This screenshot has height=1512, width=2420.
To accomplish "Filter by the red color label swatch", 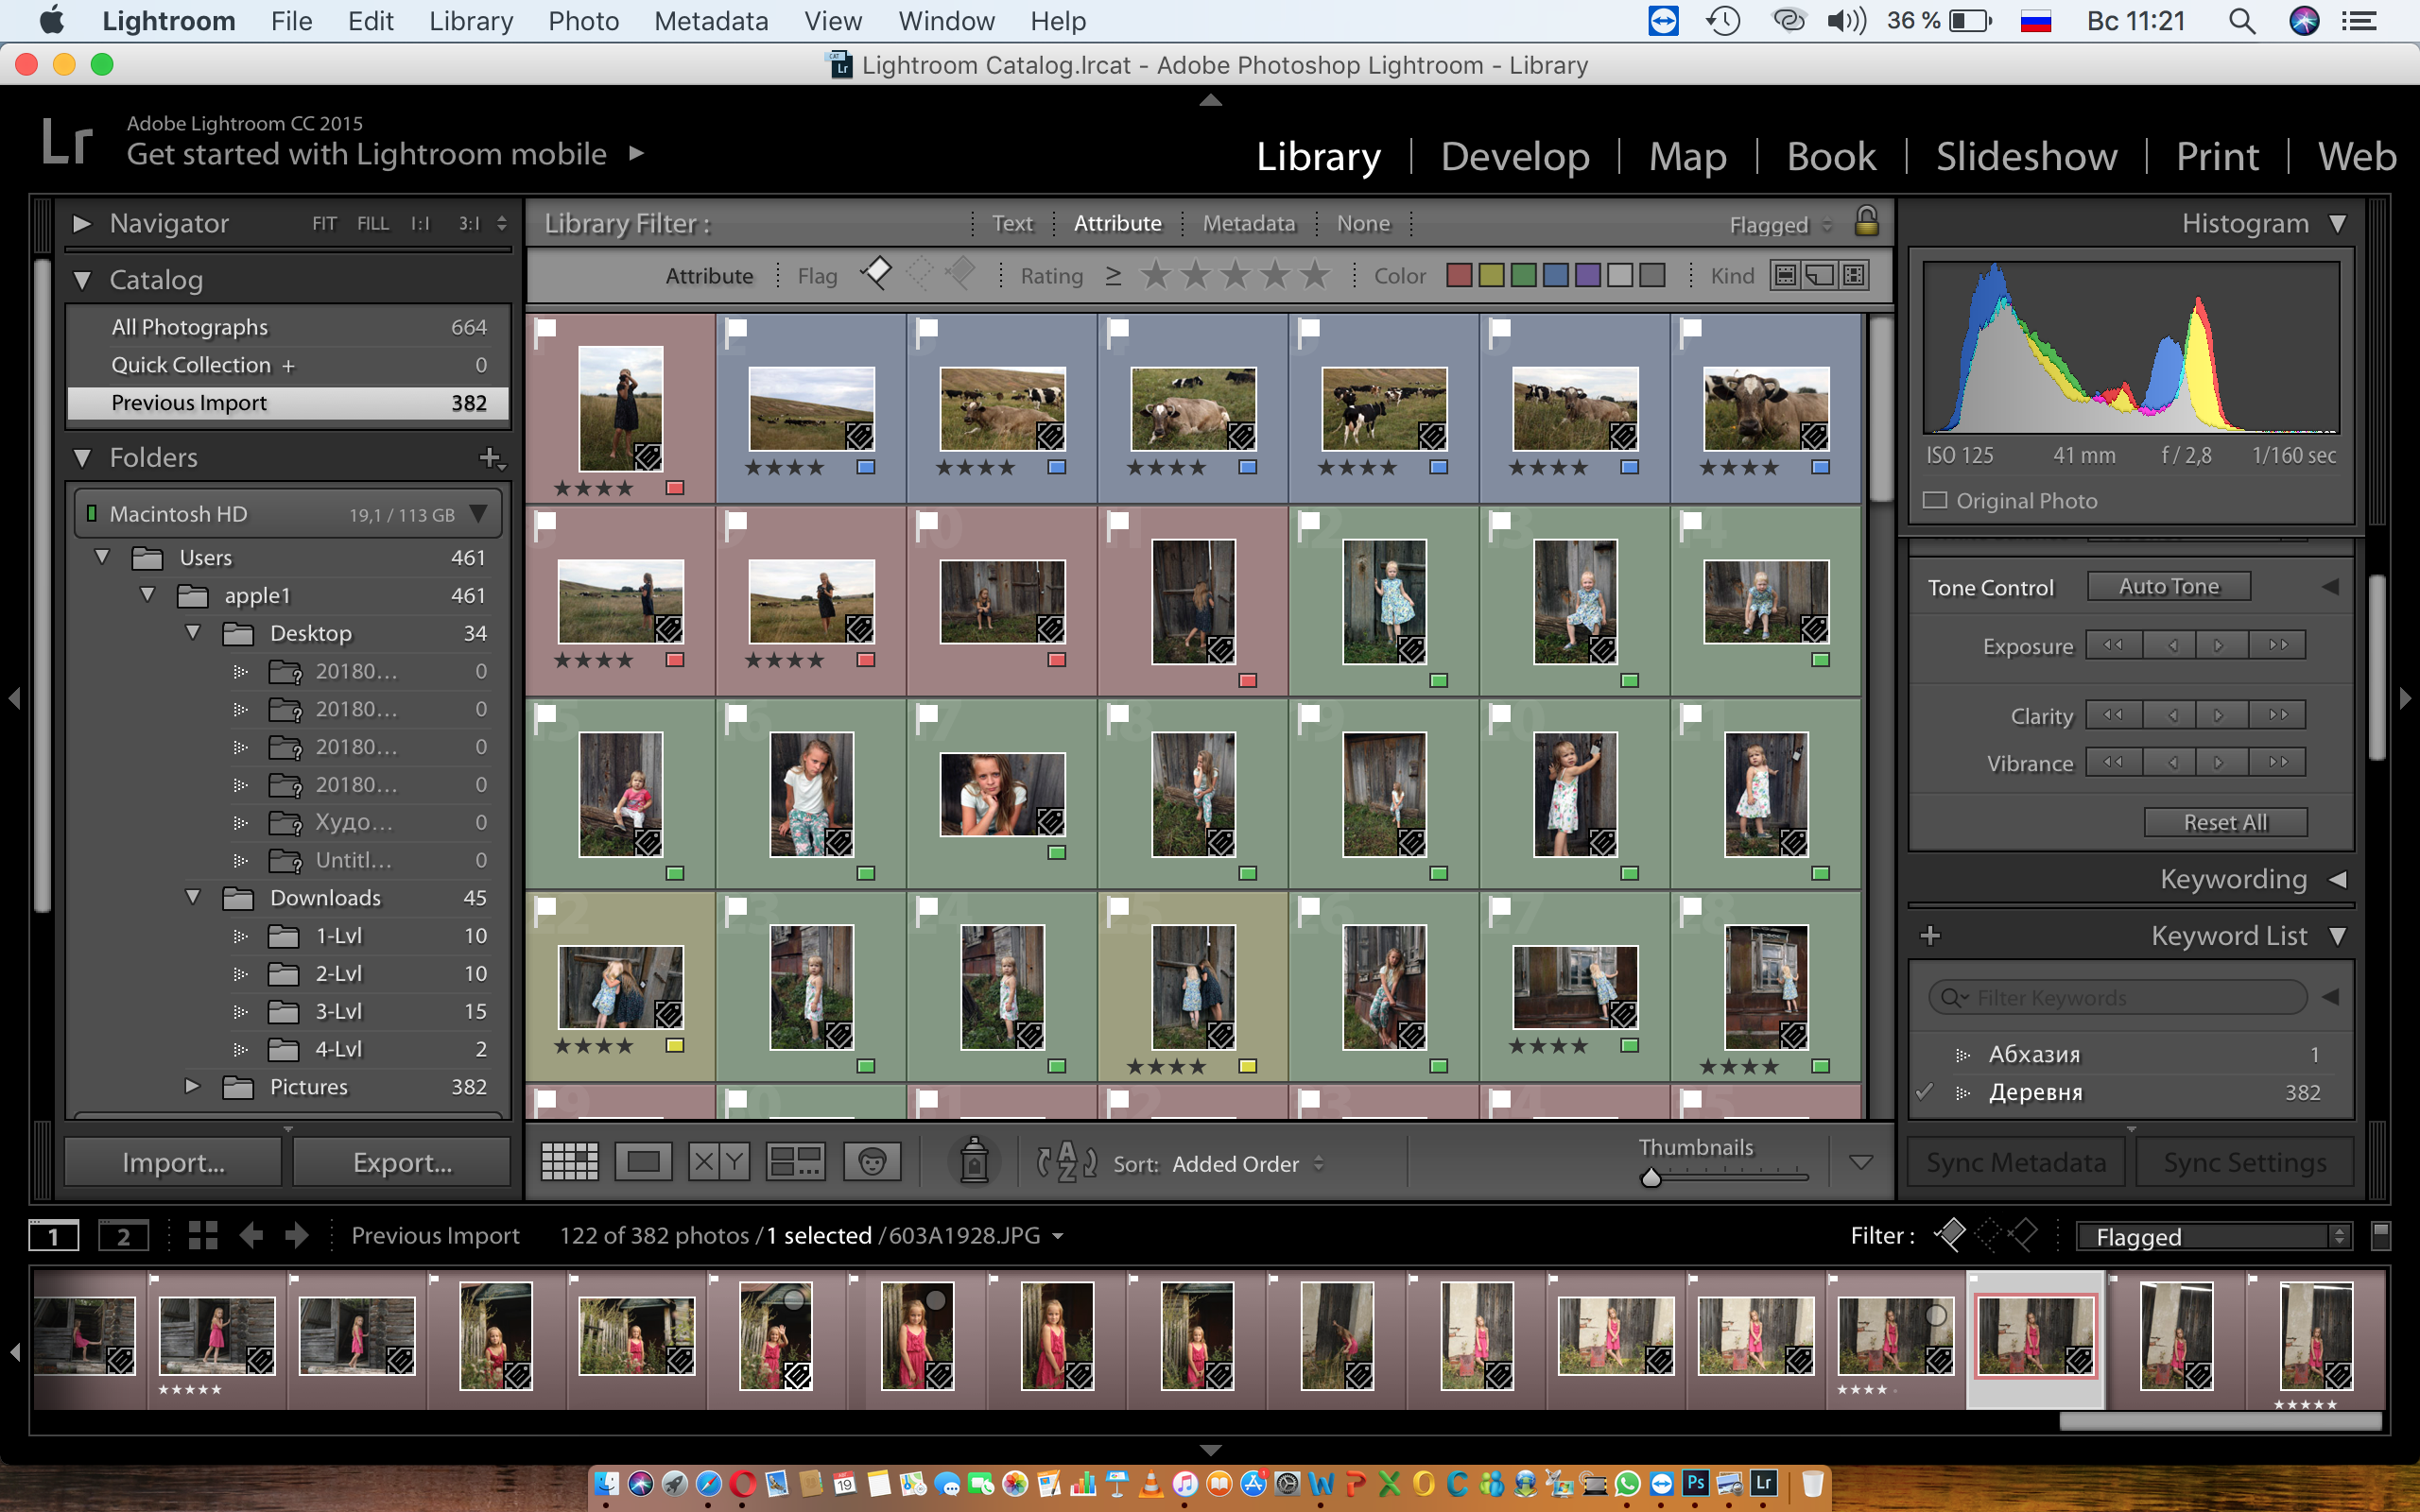I will coord(1458,275).
